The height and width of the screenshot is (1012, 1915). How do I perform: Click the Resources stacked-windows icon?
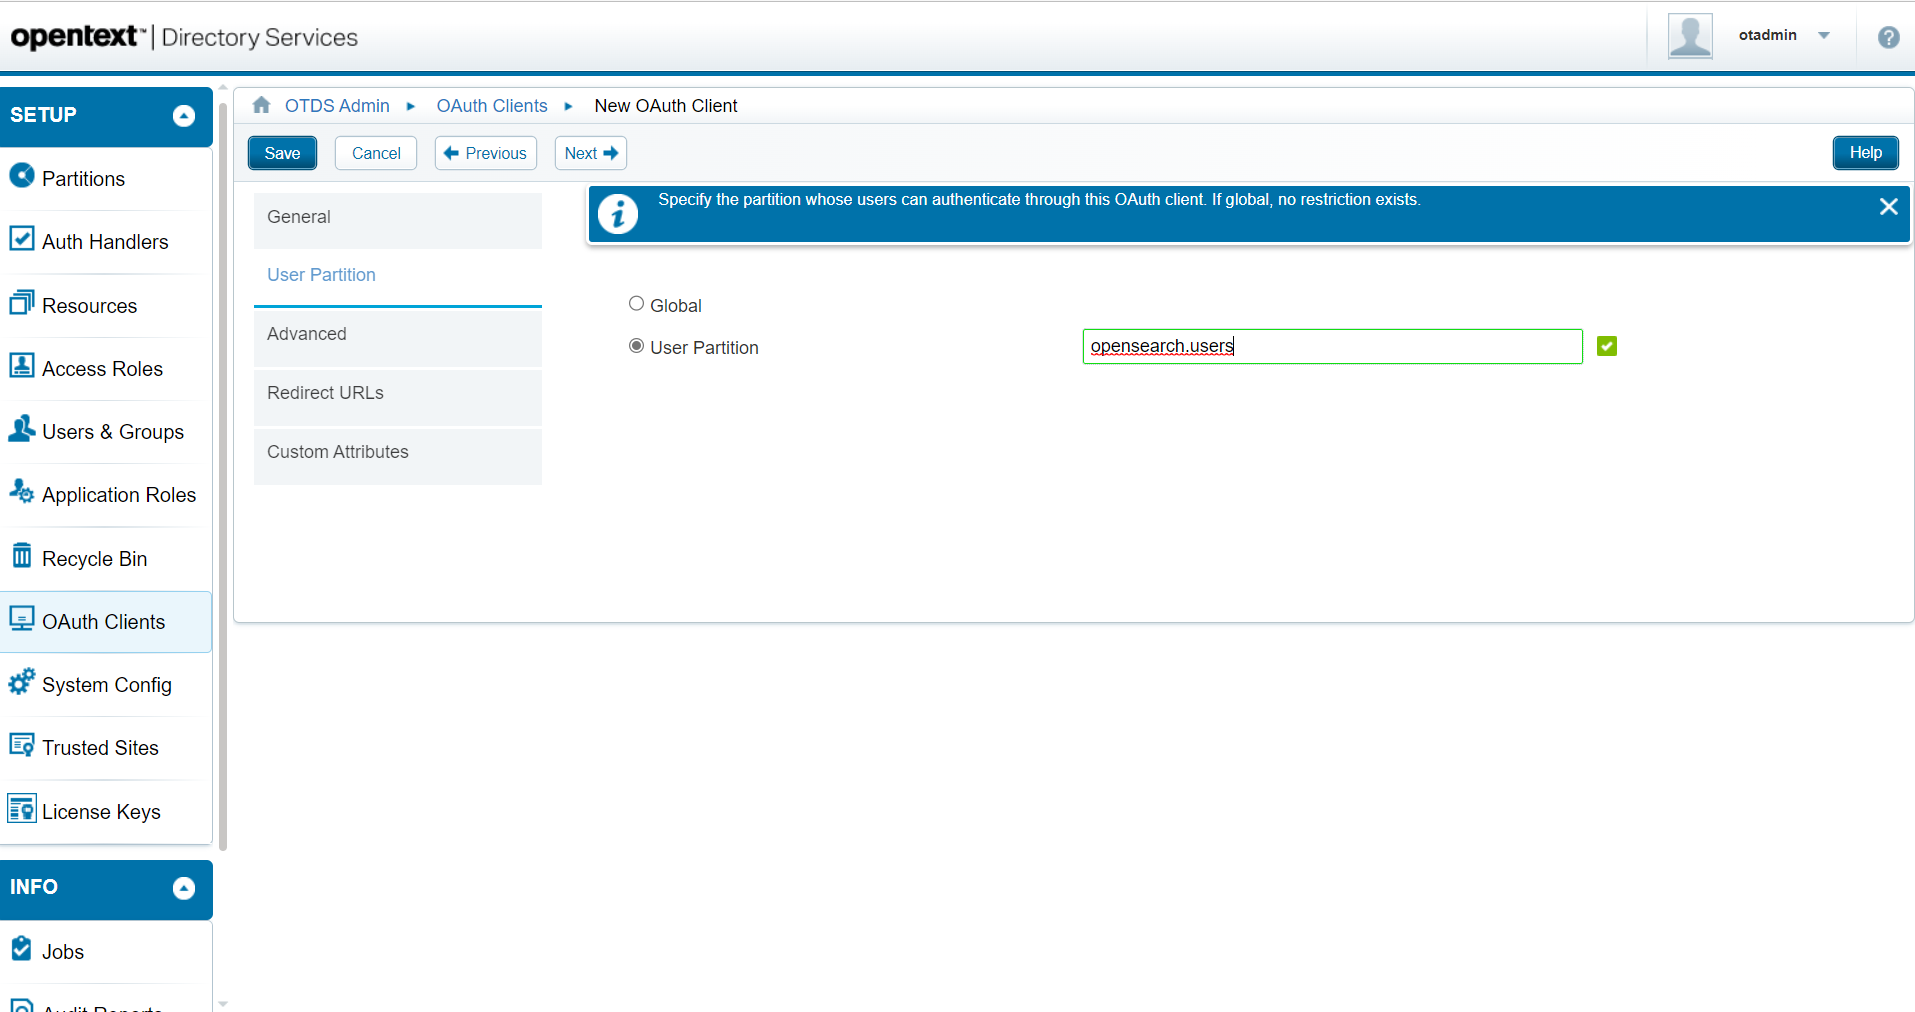pos(22,302)
